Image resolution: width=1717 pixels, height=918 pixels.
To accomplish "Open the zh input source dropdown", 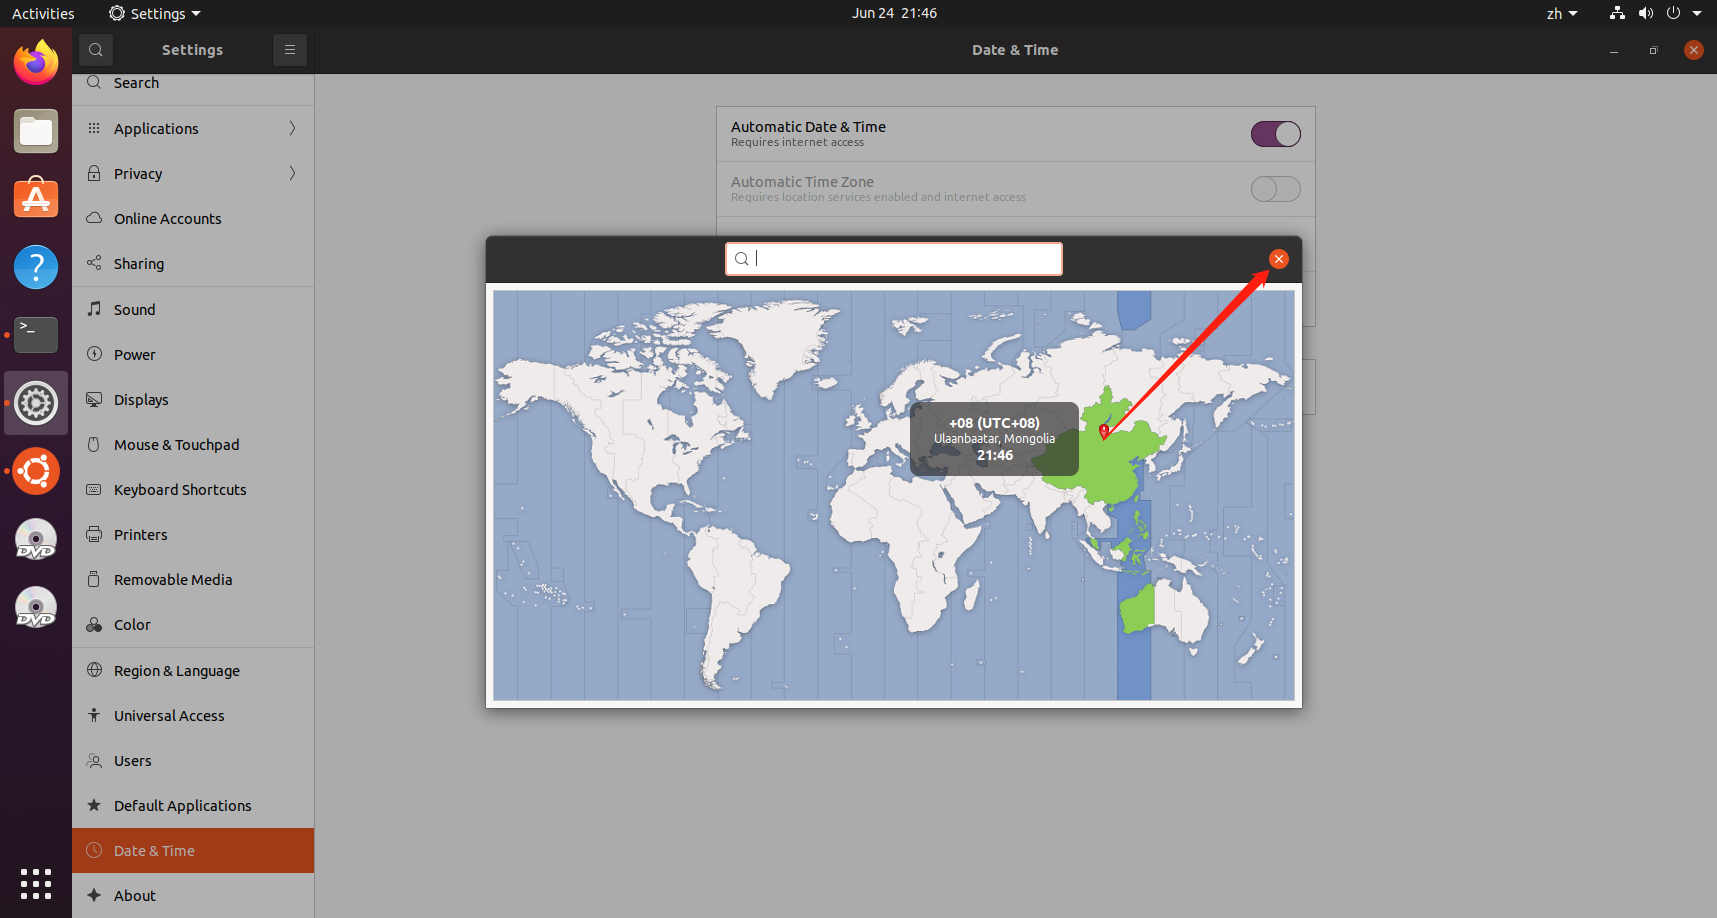I will pos(1561,13).
